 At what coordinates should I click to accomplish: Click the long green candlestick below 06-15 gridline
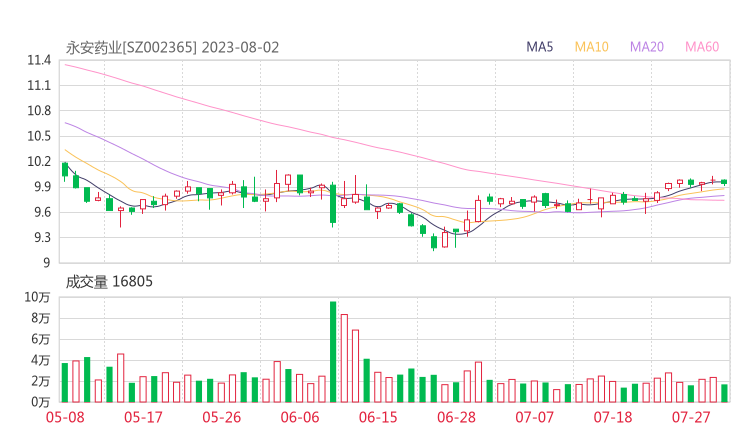333,204
